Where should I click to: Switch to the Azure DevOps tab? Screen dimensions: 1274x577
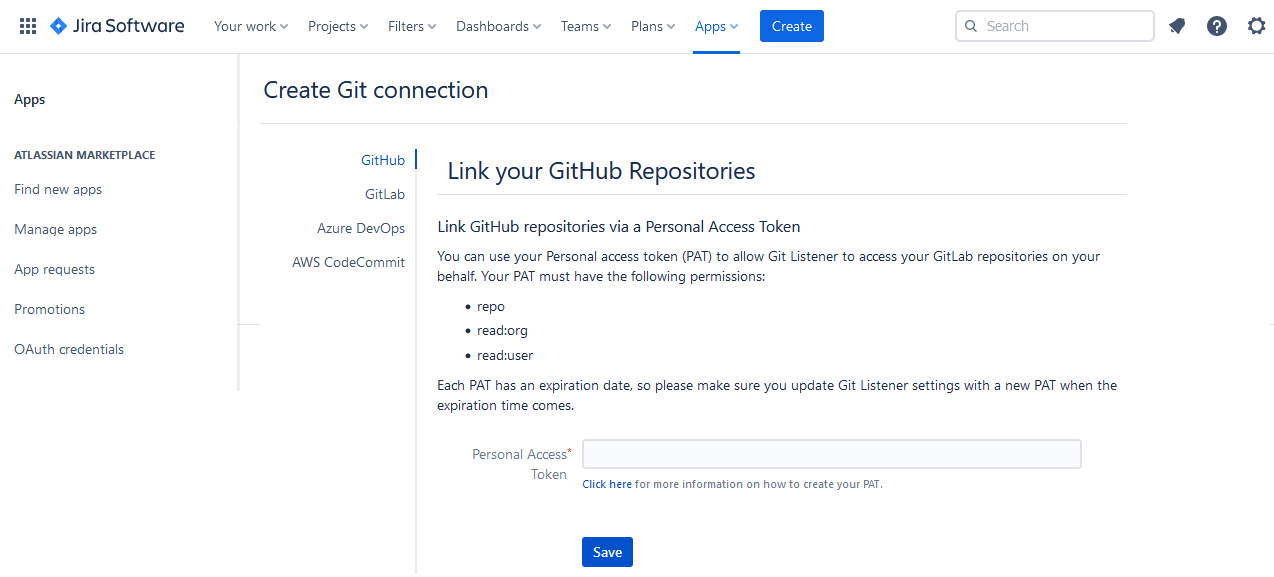click(x=361, y=228)
